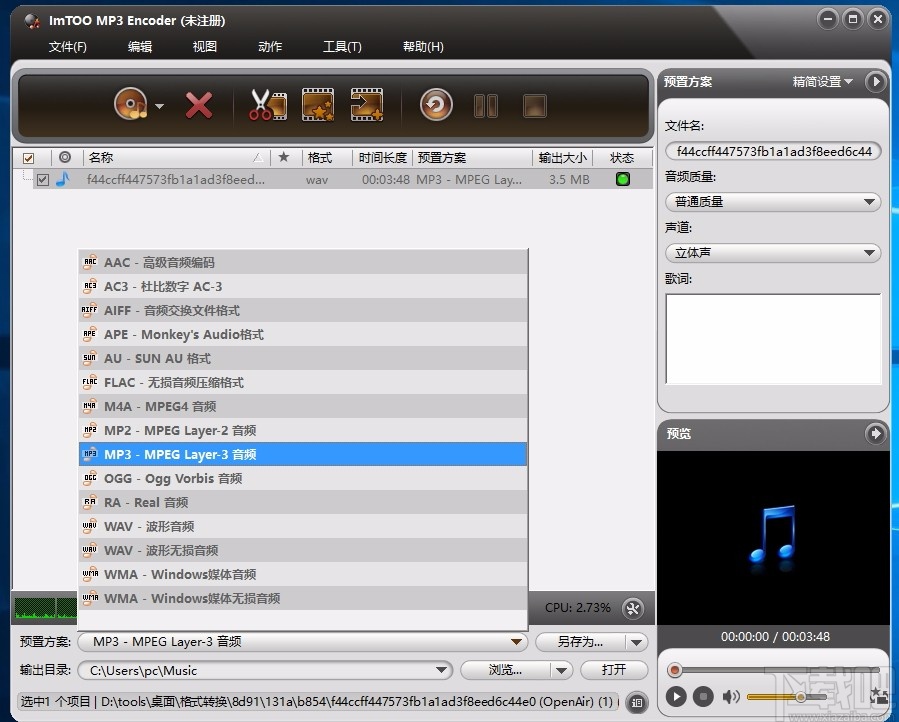Click the red X delete icon
The height and width of the screenshot is (722, 899).
point(198,104)
